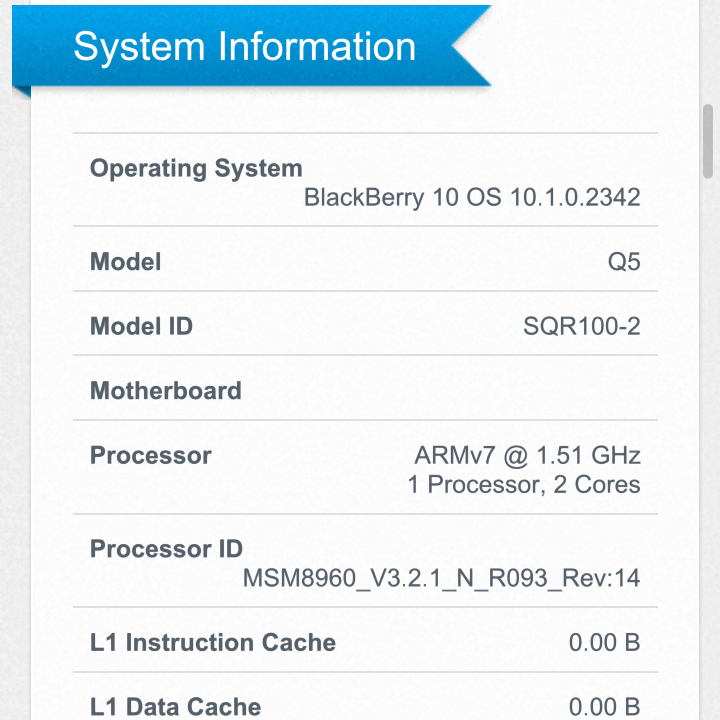Viewport: 720px width, 720px height.
Task: Click the Processor row label
Action: [x=150, y=456]
